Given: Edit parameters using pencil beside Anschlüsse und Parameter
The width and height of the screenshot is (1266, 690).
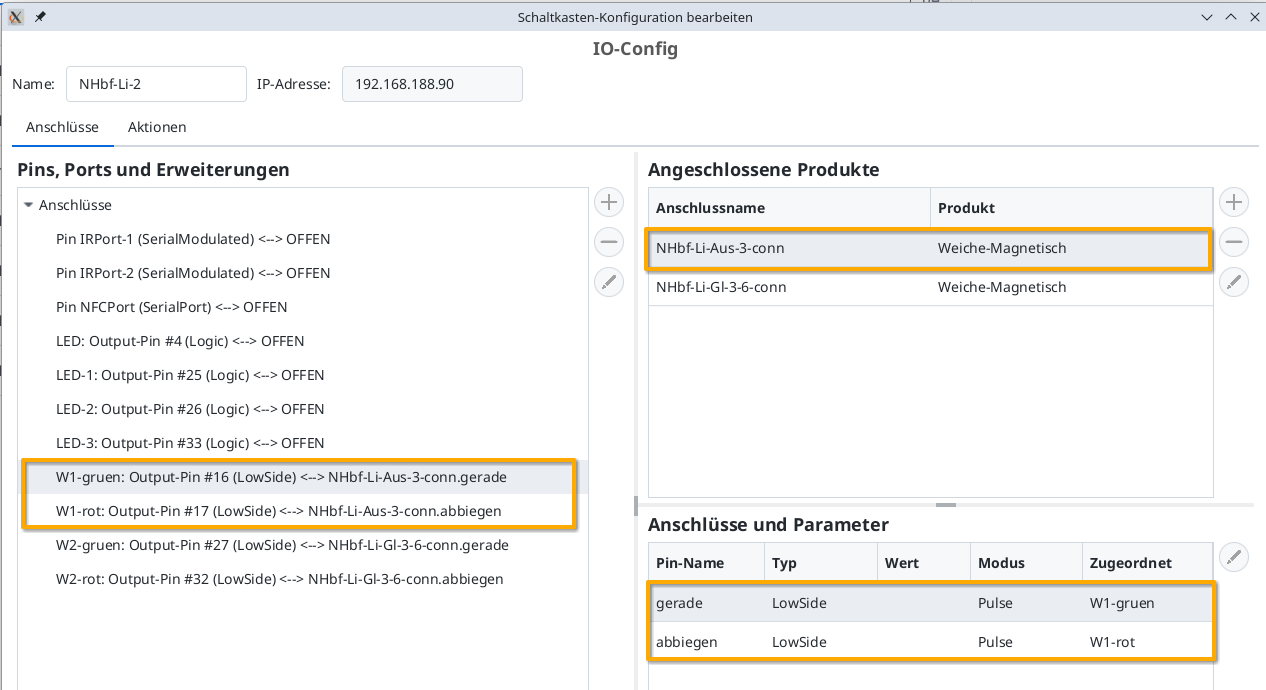Looking at the screenshot, I should tap(1234, 557).
